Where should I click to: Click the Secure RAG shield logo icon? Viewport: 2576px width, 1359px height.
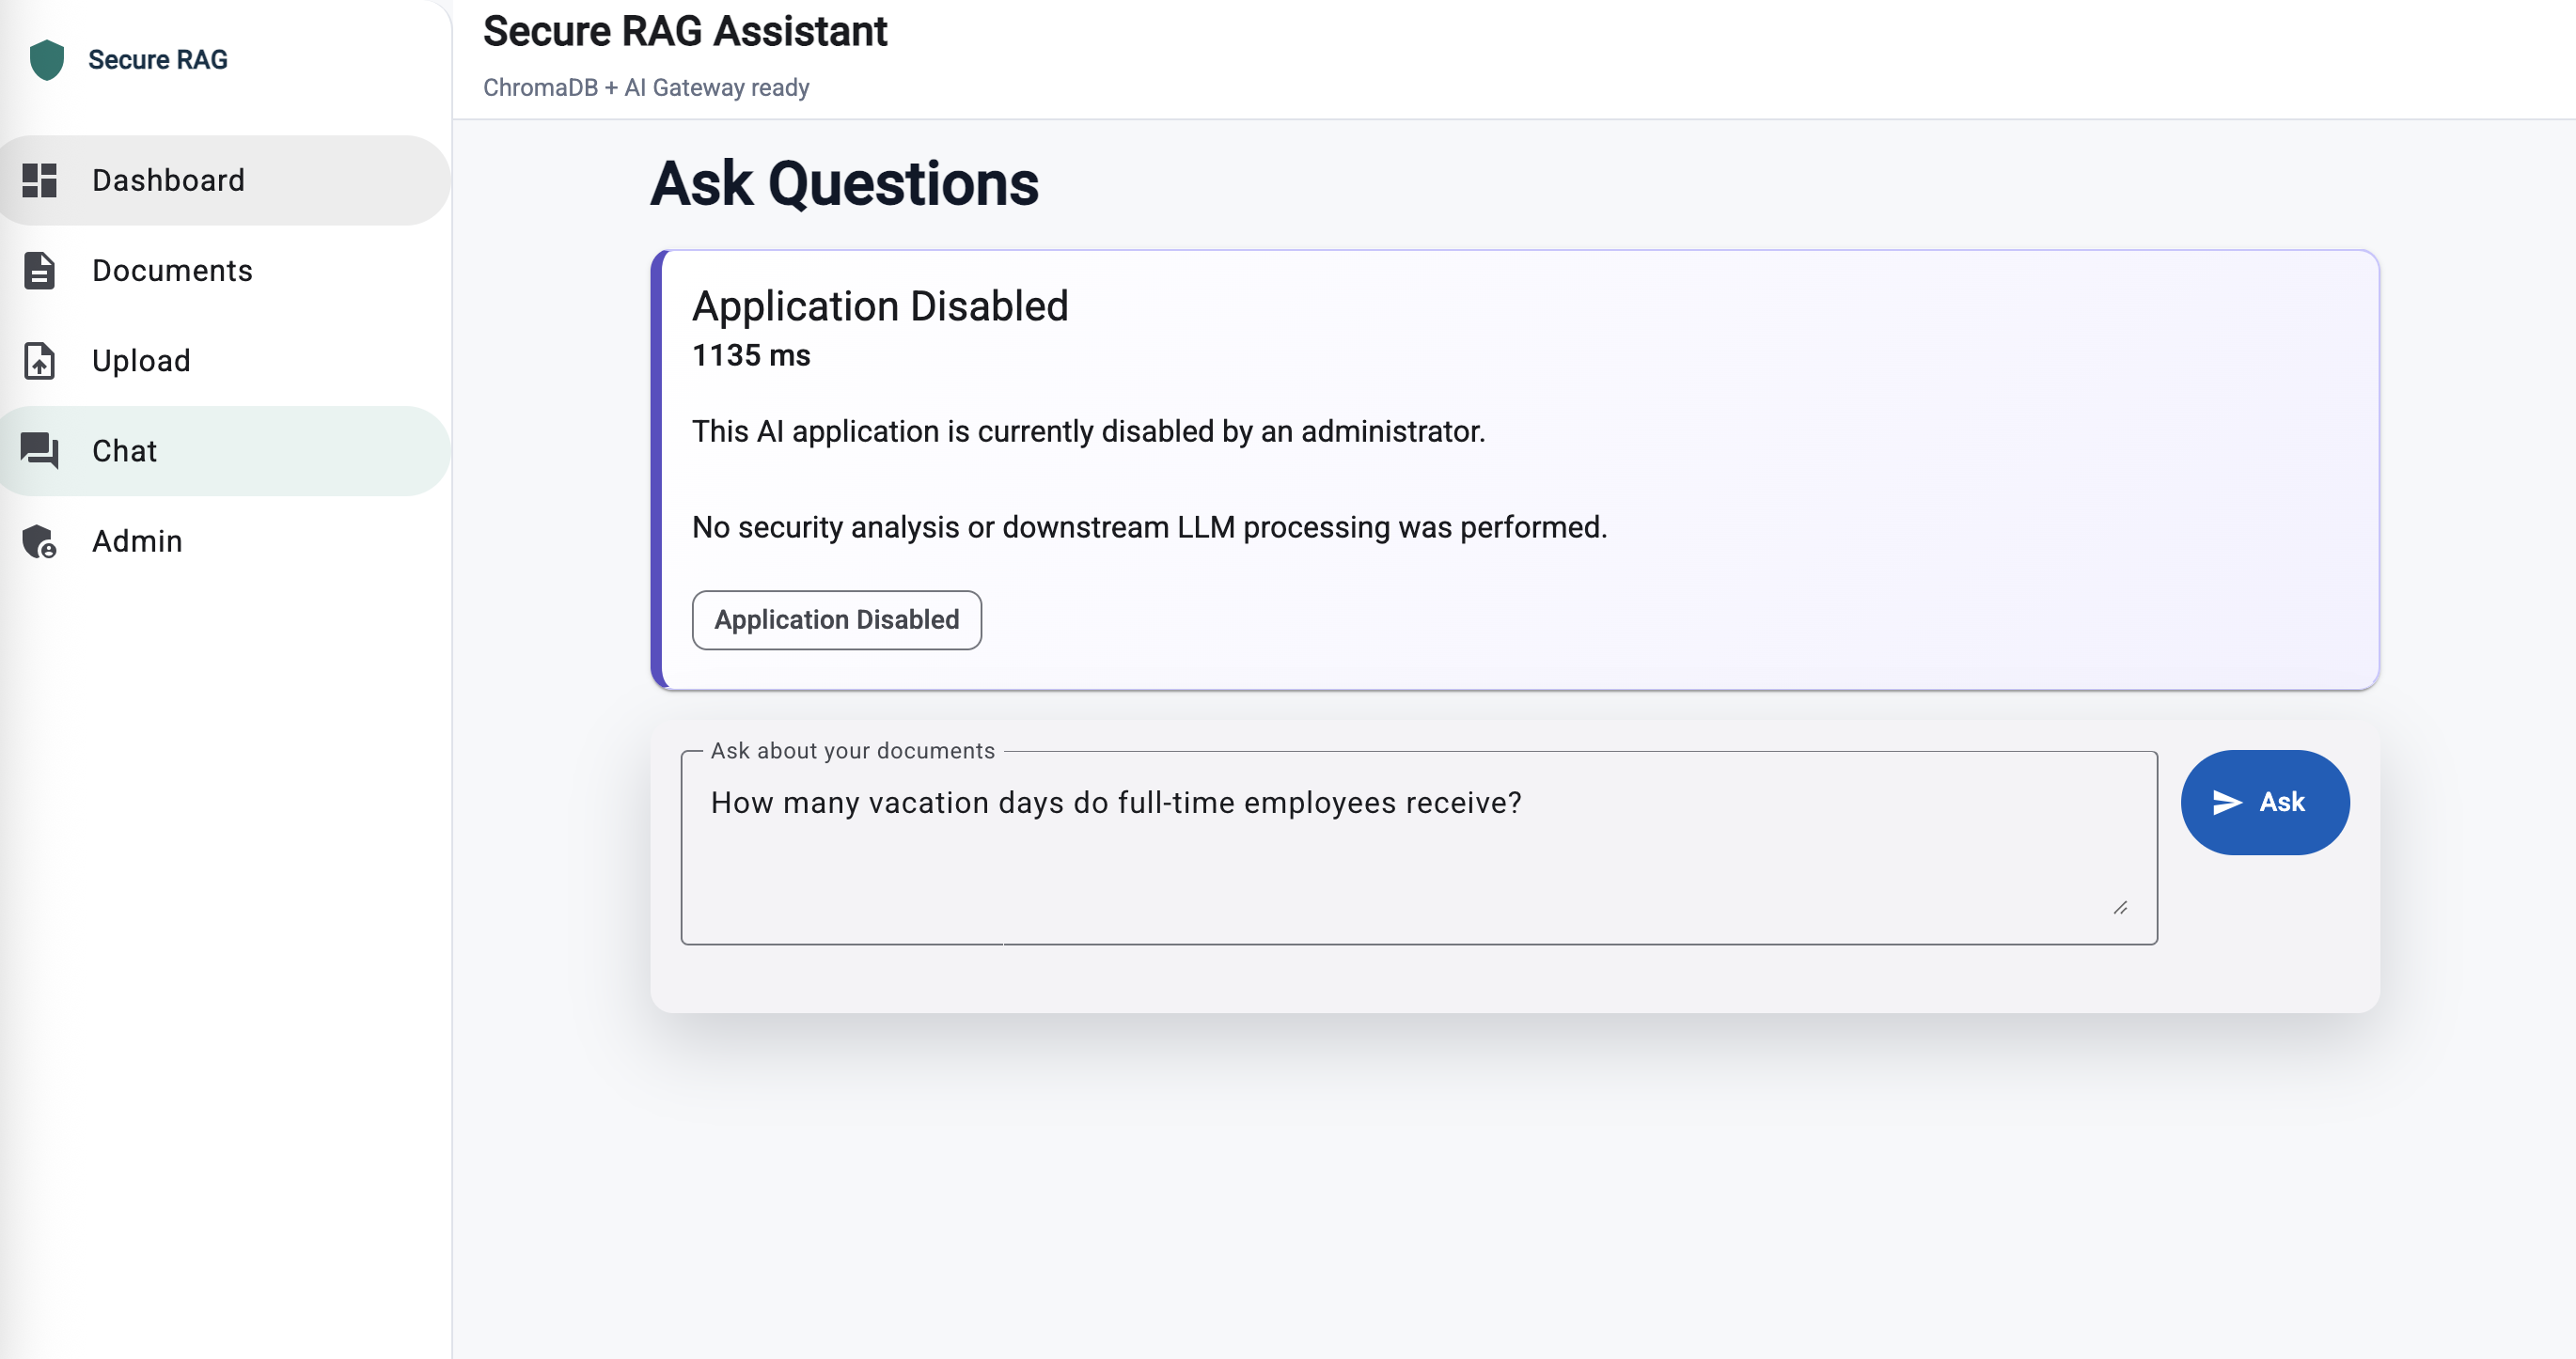click(x=46, y=60)
